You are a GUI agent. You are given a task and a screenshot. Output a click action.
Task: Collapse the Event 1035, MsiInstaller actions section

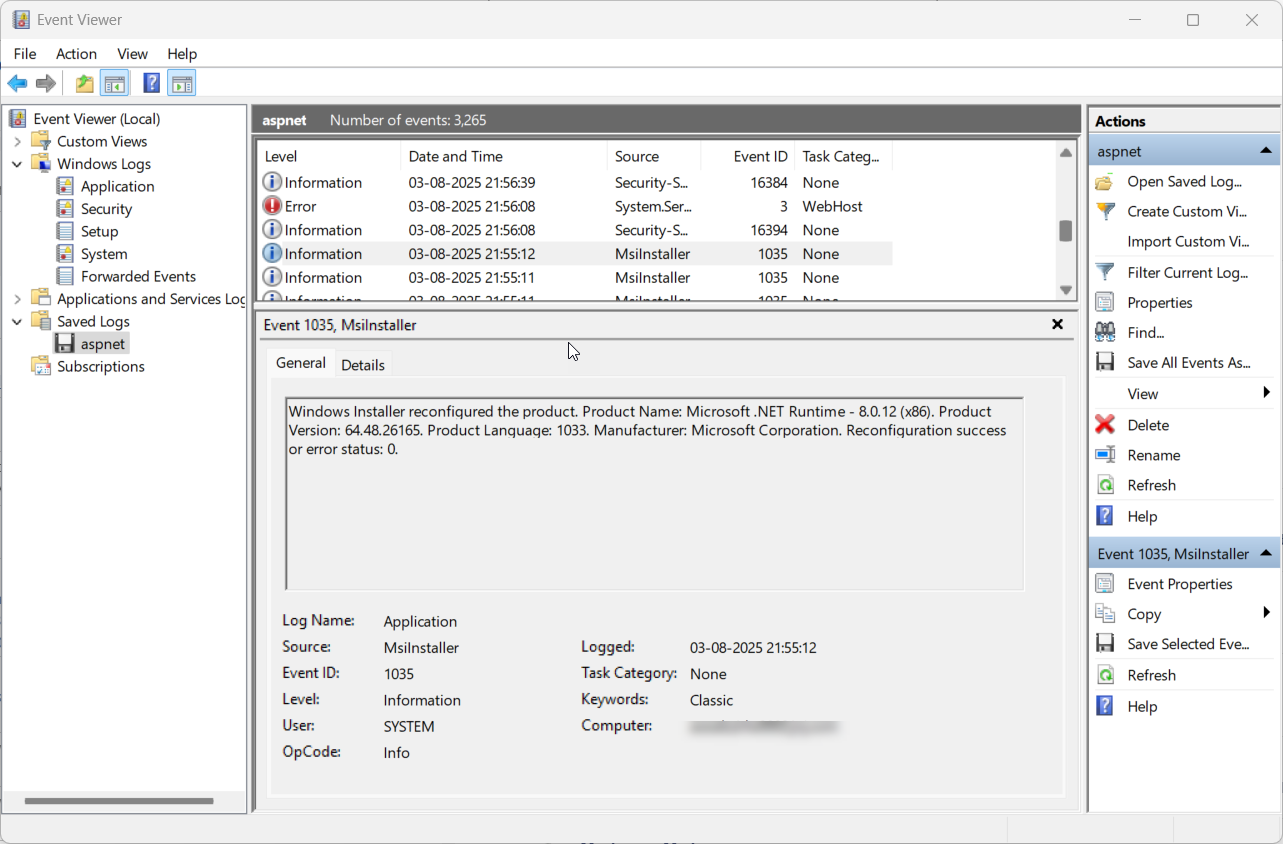click(x=1266, y=553)
